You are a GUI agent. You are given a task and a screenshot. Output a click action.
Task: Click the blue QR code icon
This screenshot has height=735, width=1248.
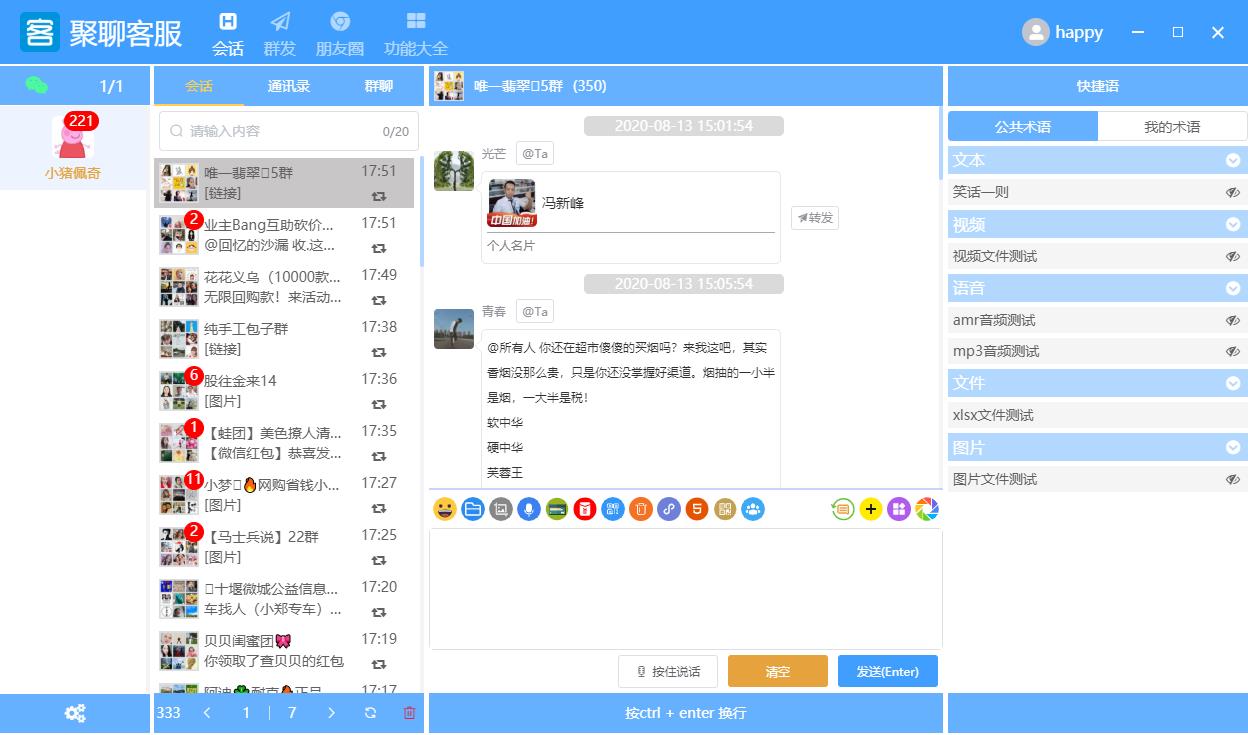click(x=613, y=509)
